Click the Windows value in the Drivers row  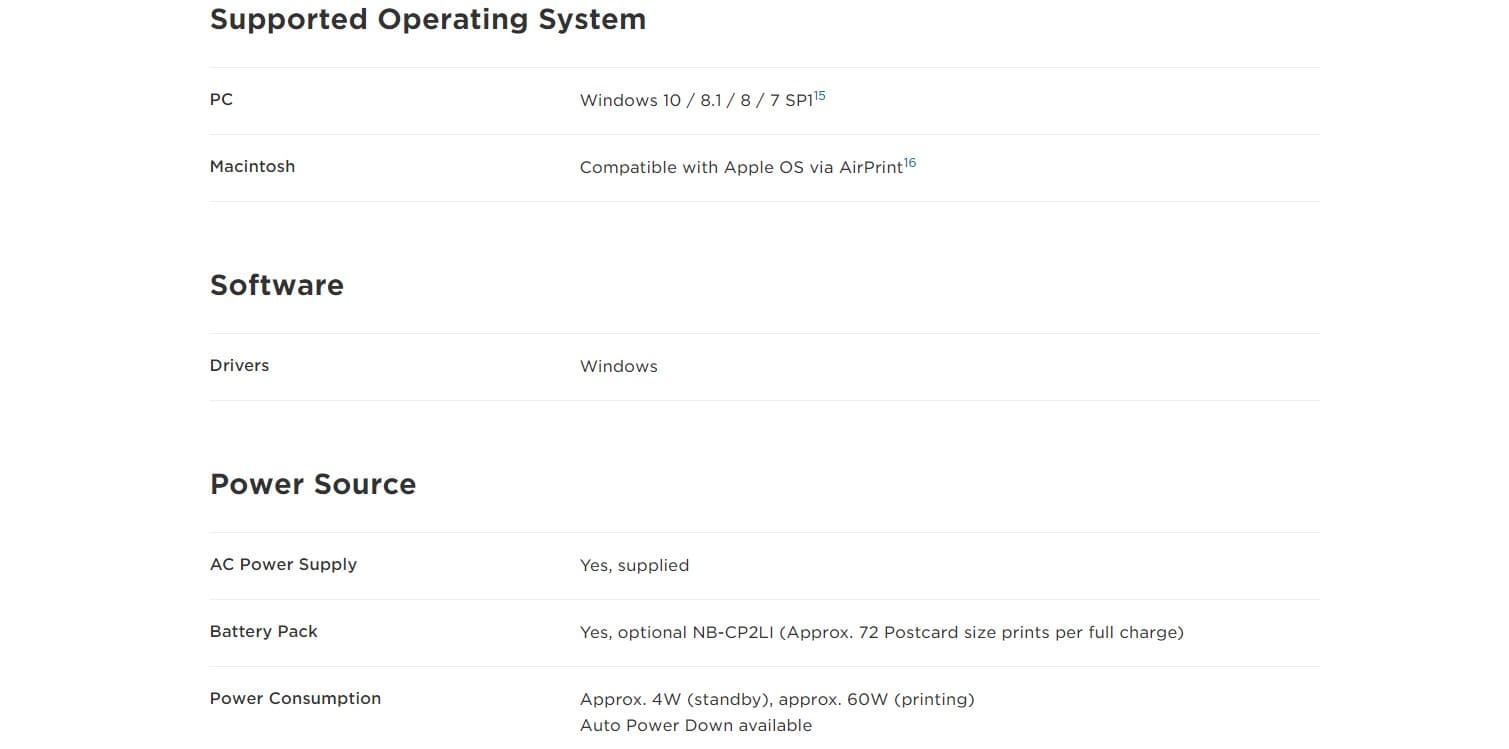coord(618,367)
